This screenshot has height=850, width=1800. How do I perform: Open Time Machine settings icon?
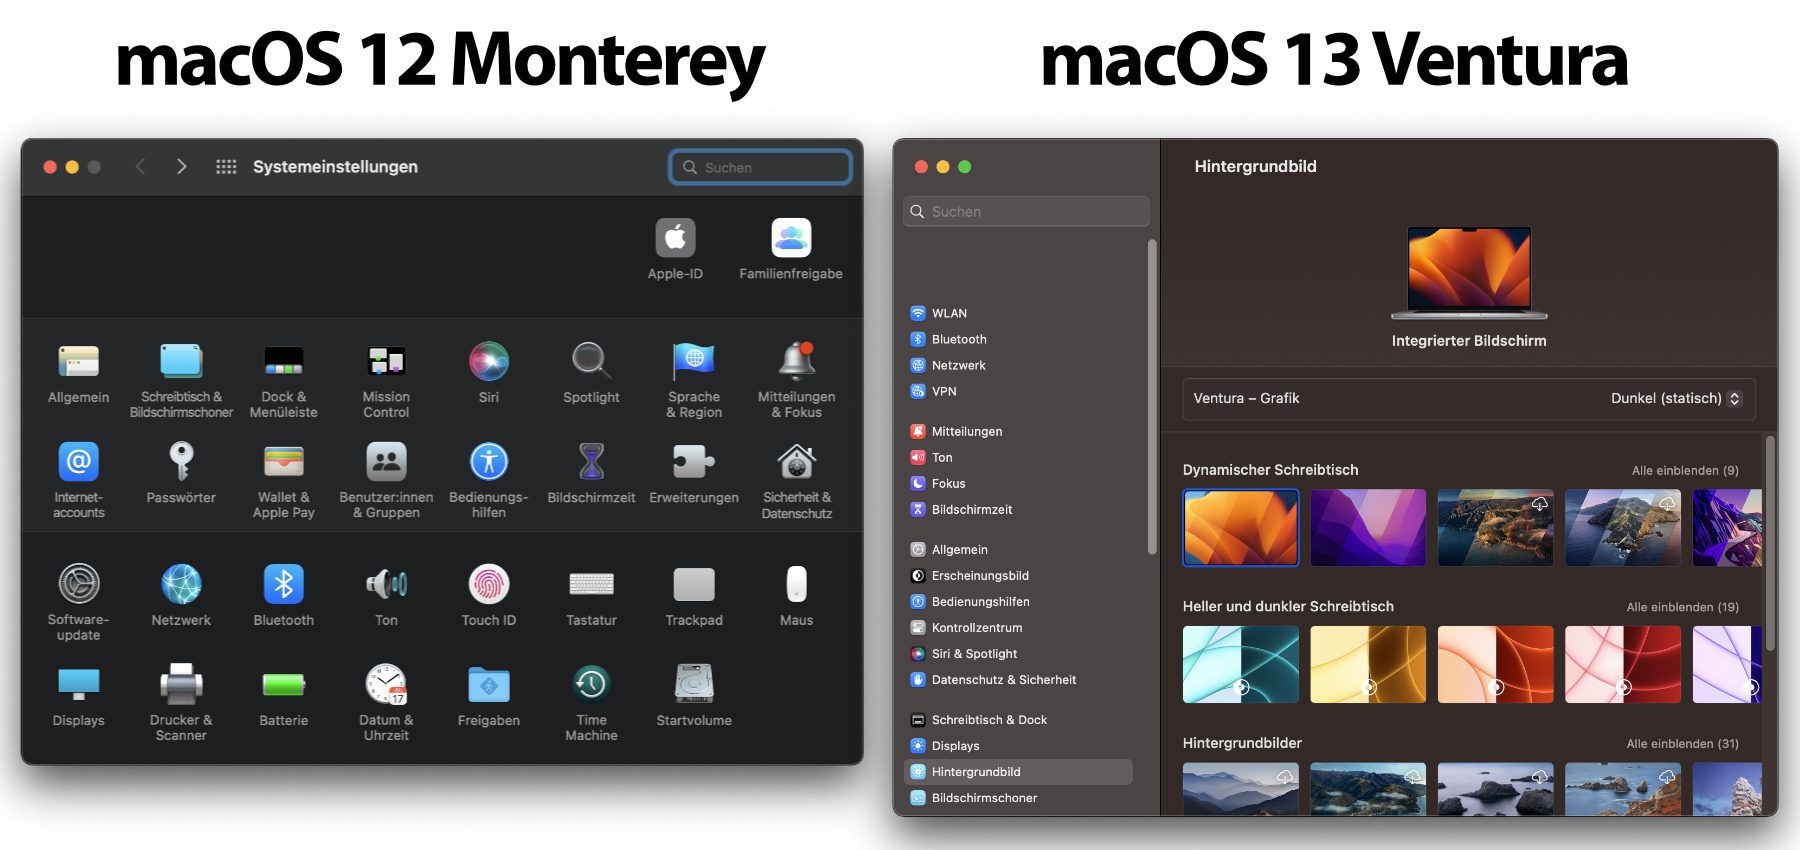[591, 685]
